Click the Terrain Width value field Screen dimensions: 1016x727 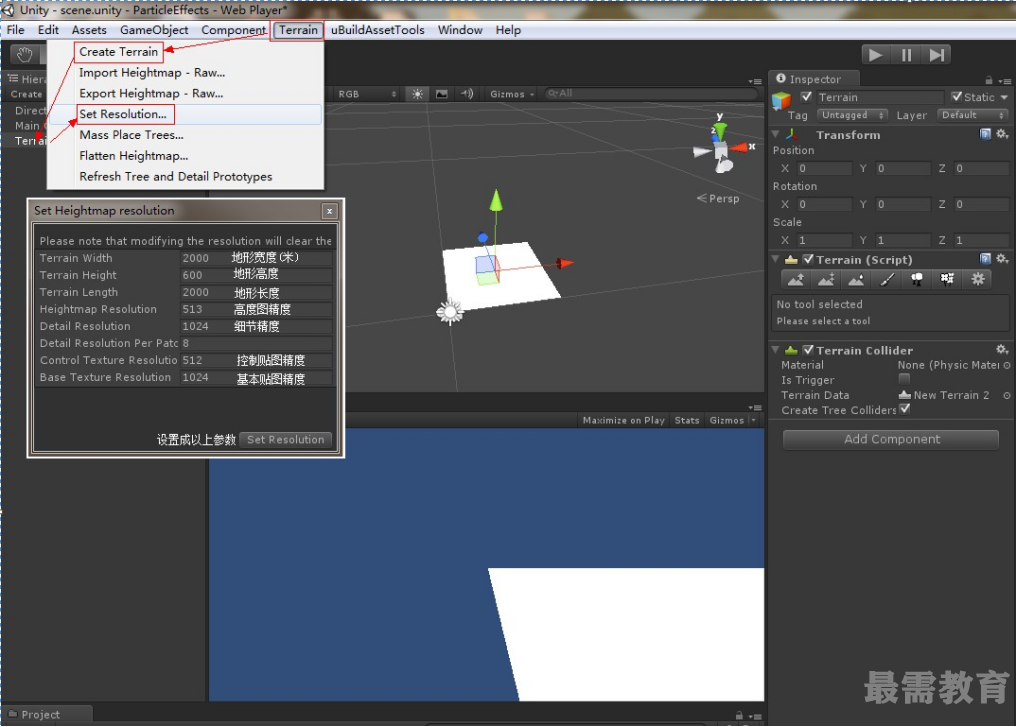(256, 258)
